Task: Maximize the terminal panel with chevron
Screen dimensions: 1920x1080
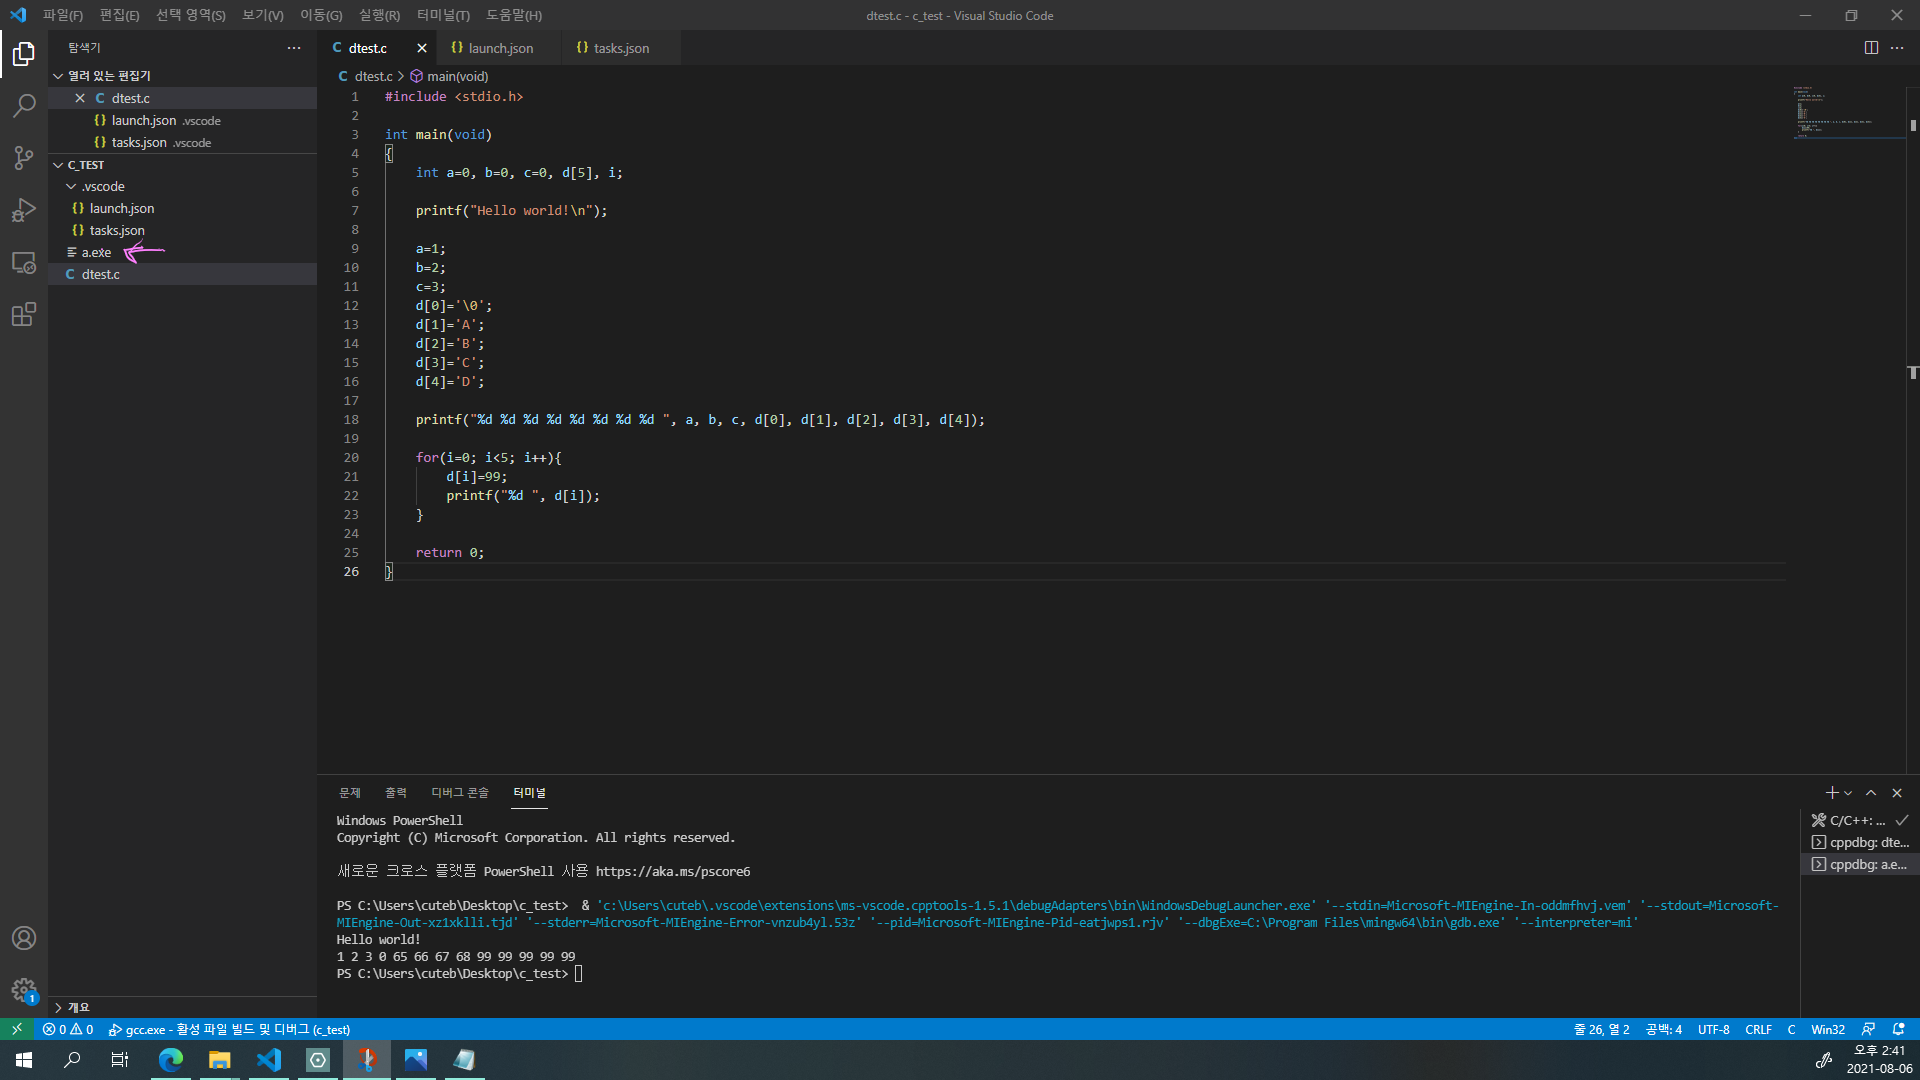Action: click(1871, 793)
